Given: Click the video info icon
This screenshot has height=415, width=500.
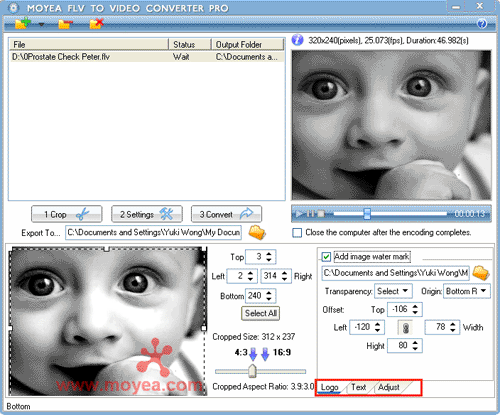Looking at the screenshot, I should pos(297,40).
